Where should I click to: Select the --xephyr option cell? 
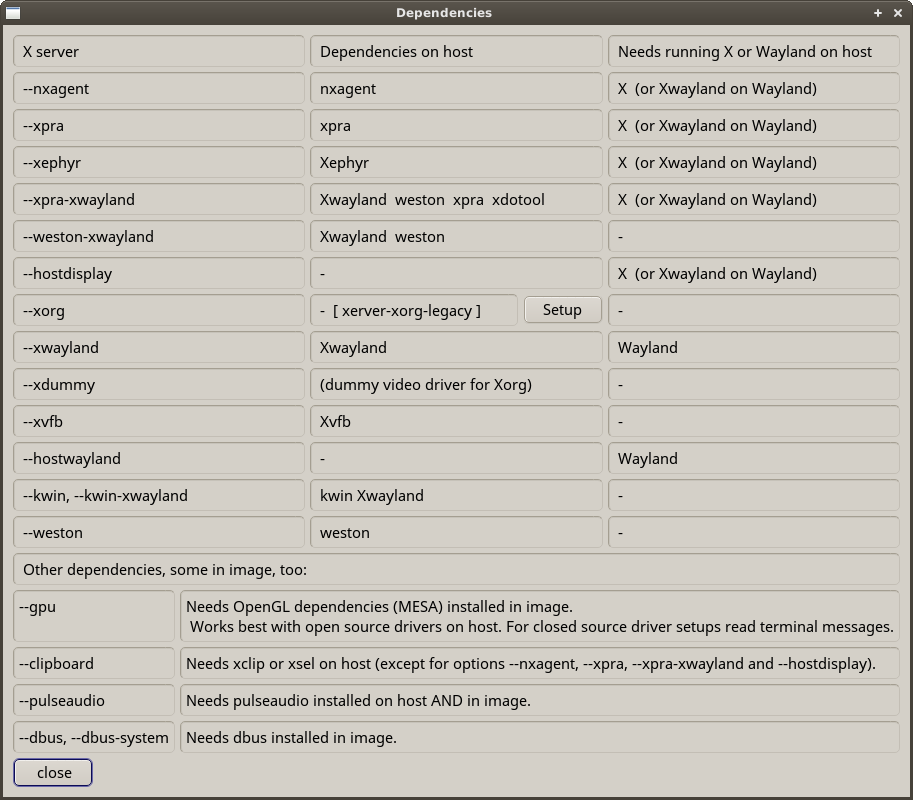tap(159, 162)
